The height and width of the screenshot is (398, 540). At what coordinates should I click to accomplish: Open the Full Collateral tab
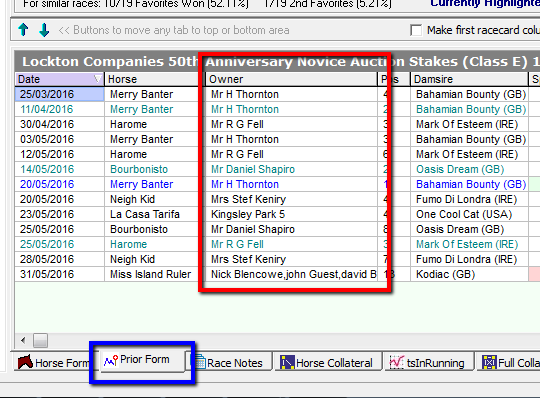509,363
